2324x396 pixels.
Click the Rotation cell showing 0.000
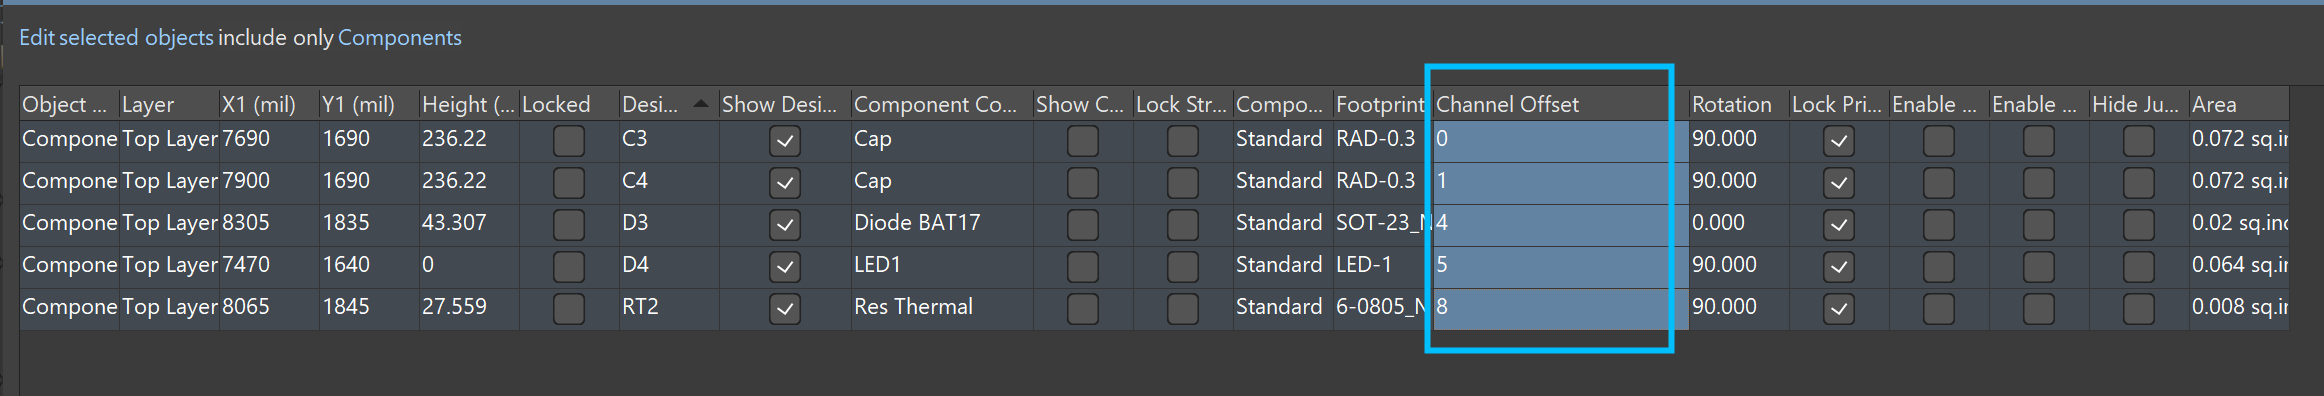(x=1739, y=224)
